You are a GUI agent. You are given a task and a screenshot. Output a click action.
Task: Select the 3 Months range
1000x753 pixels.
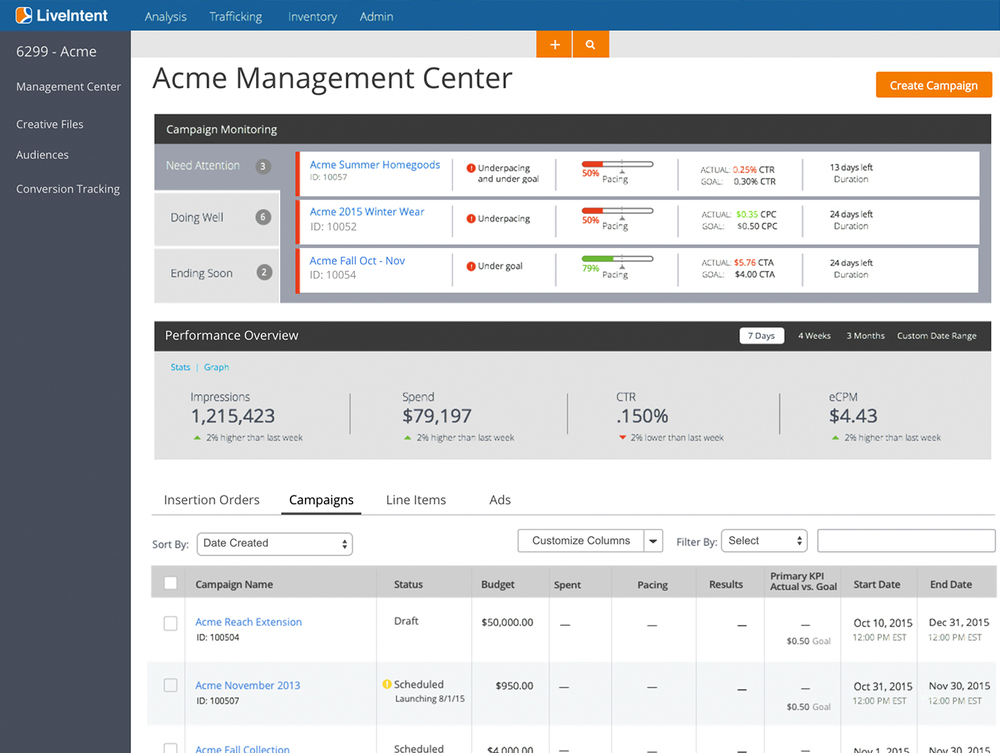click(x=865, y=335)
